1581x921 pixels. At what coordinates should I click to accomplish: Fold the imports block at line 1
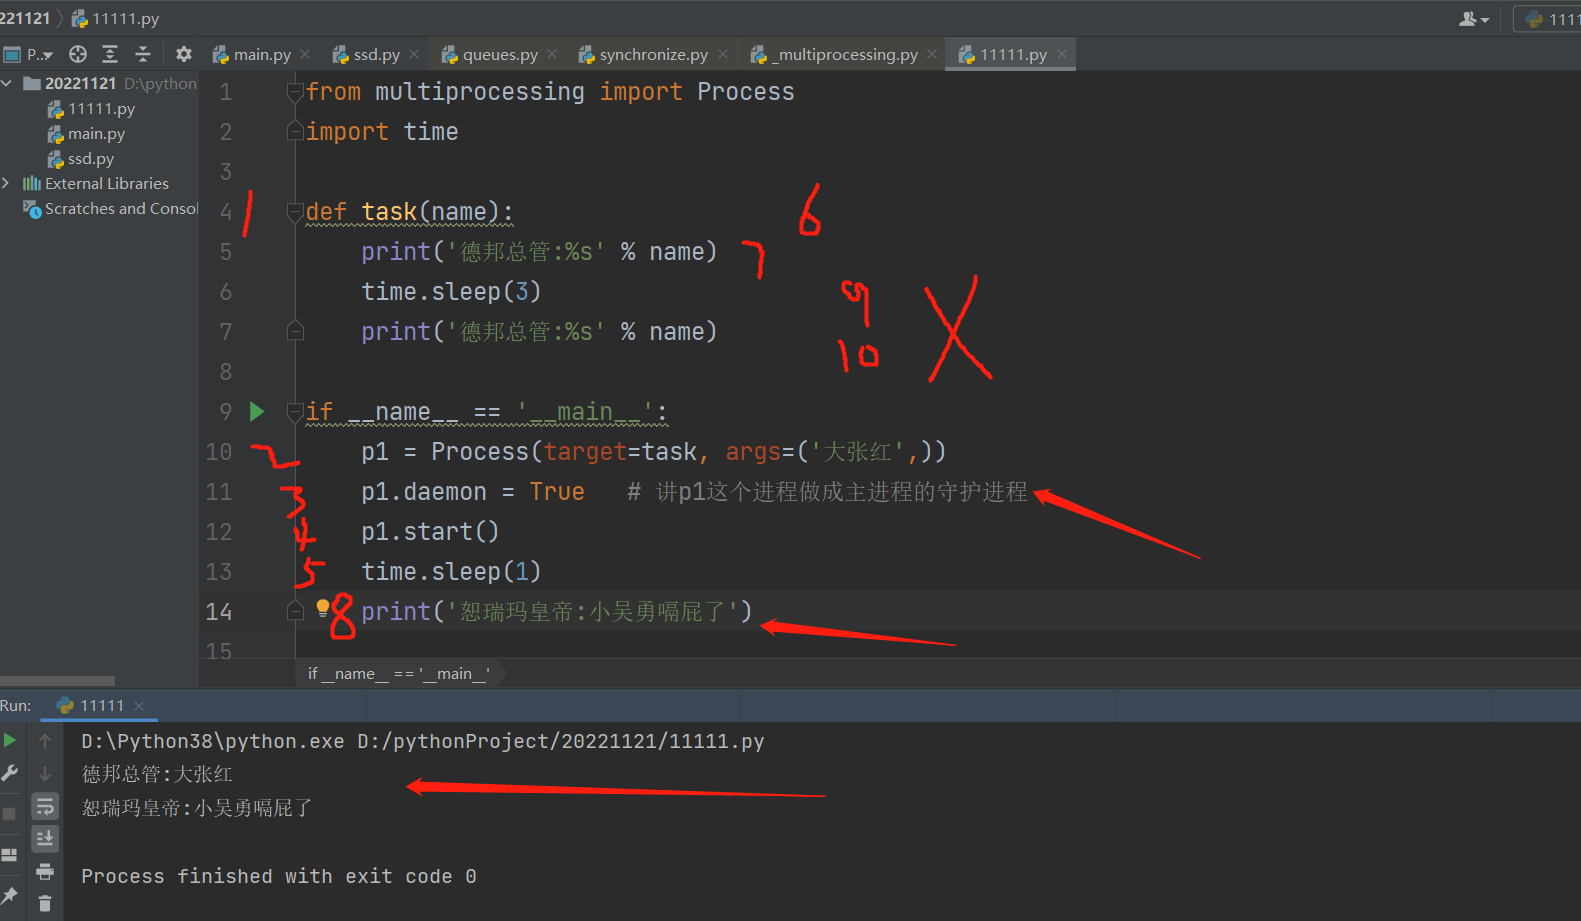coord(295,92)
